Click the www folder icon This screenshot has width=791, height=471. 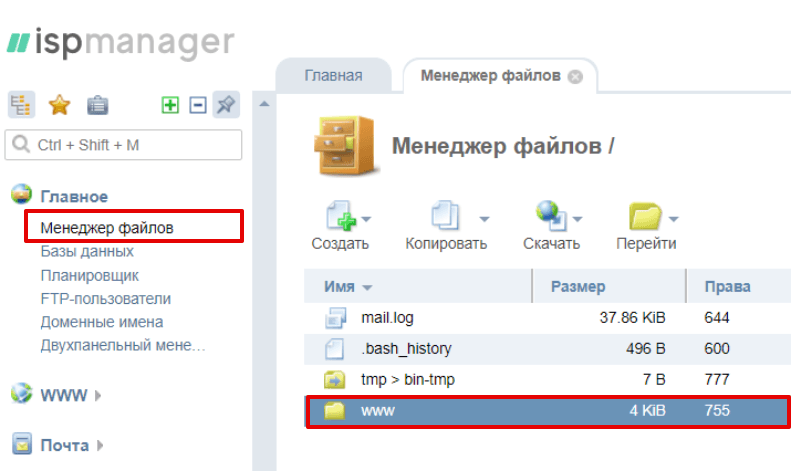334,410
